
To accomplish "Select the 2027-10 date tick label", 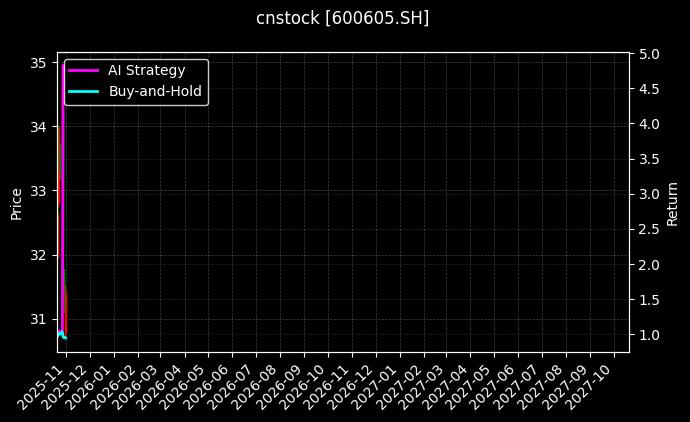I will pyautogui.click(x=596, y=382).
